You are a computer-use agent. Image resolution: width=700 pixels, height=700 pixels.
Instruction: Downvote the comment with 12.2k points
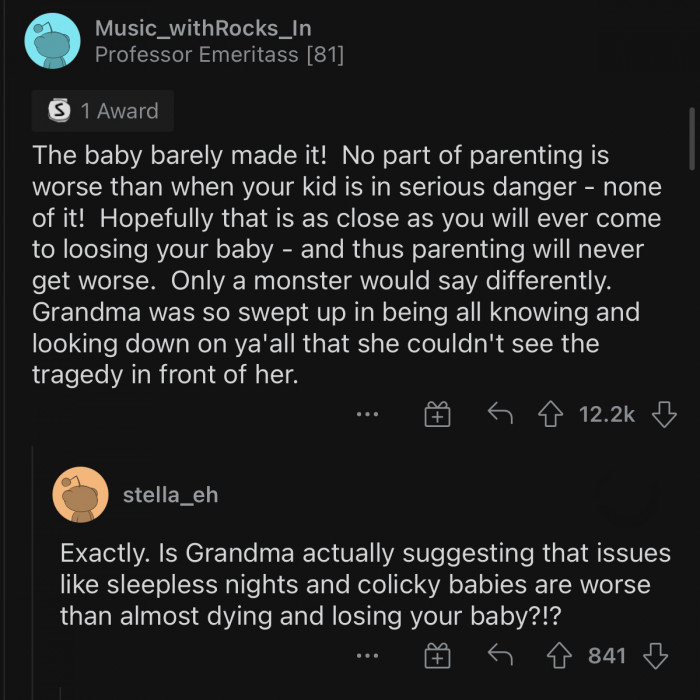(x=664, y=414)
